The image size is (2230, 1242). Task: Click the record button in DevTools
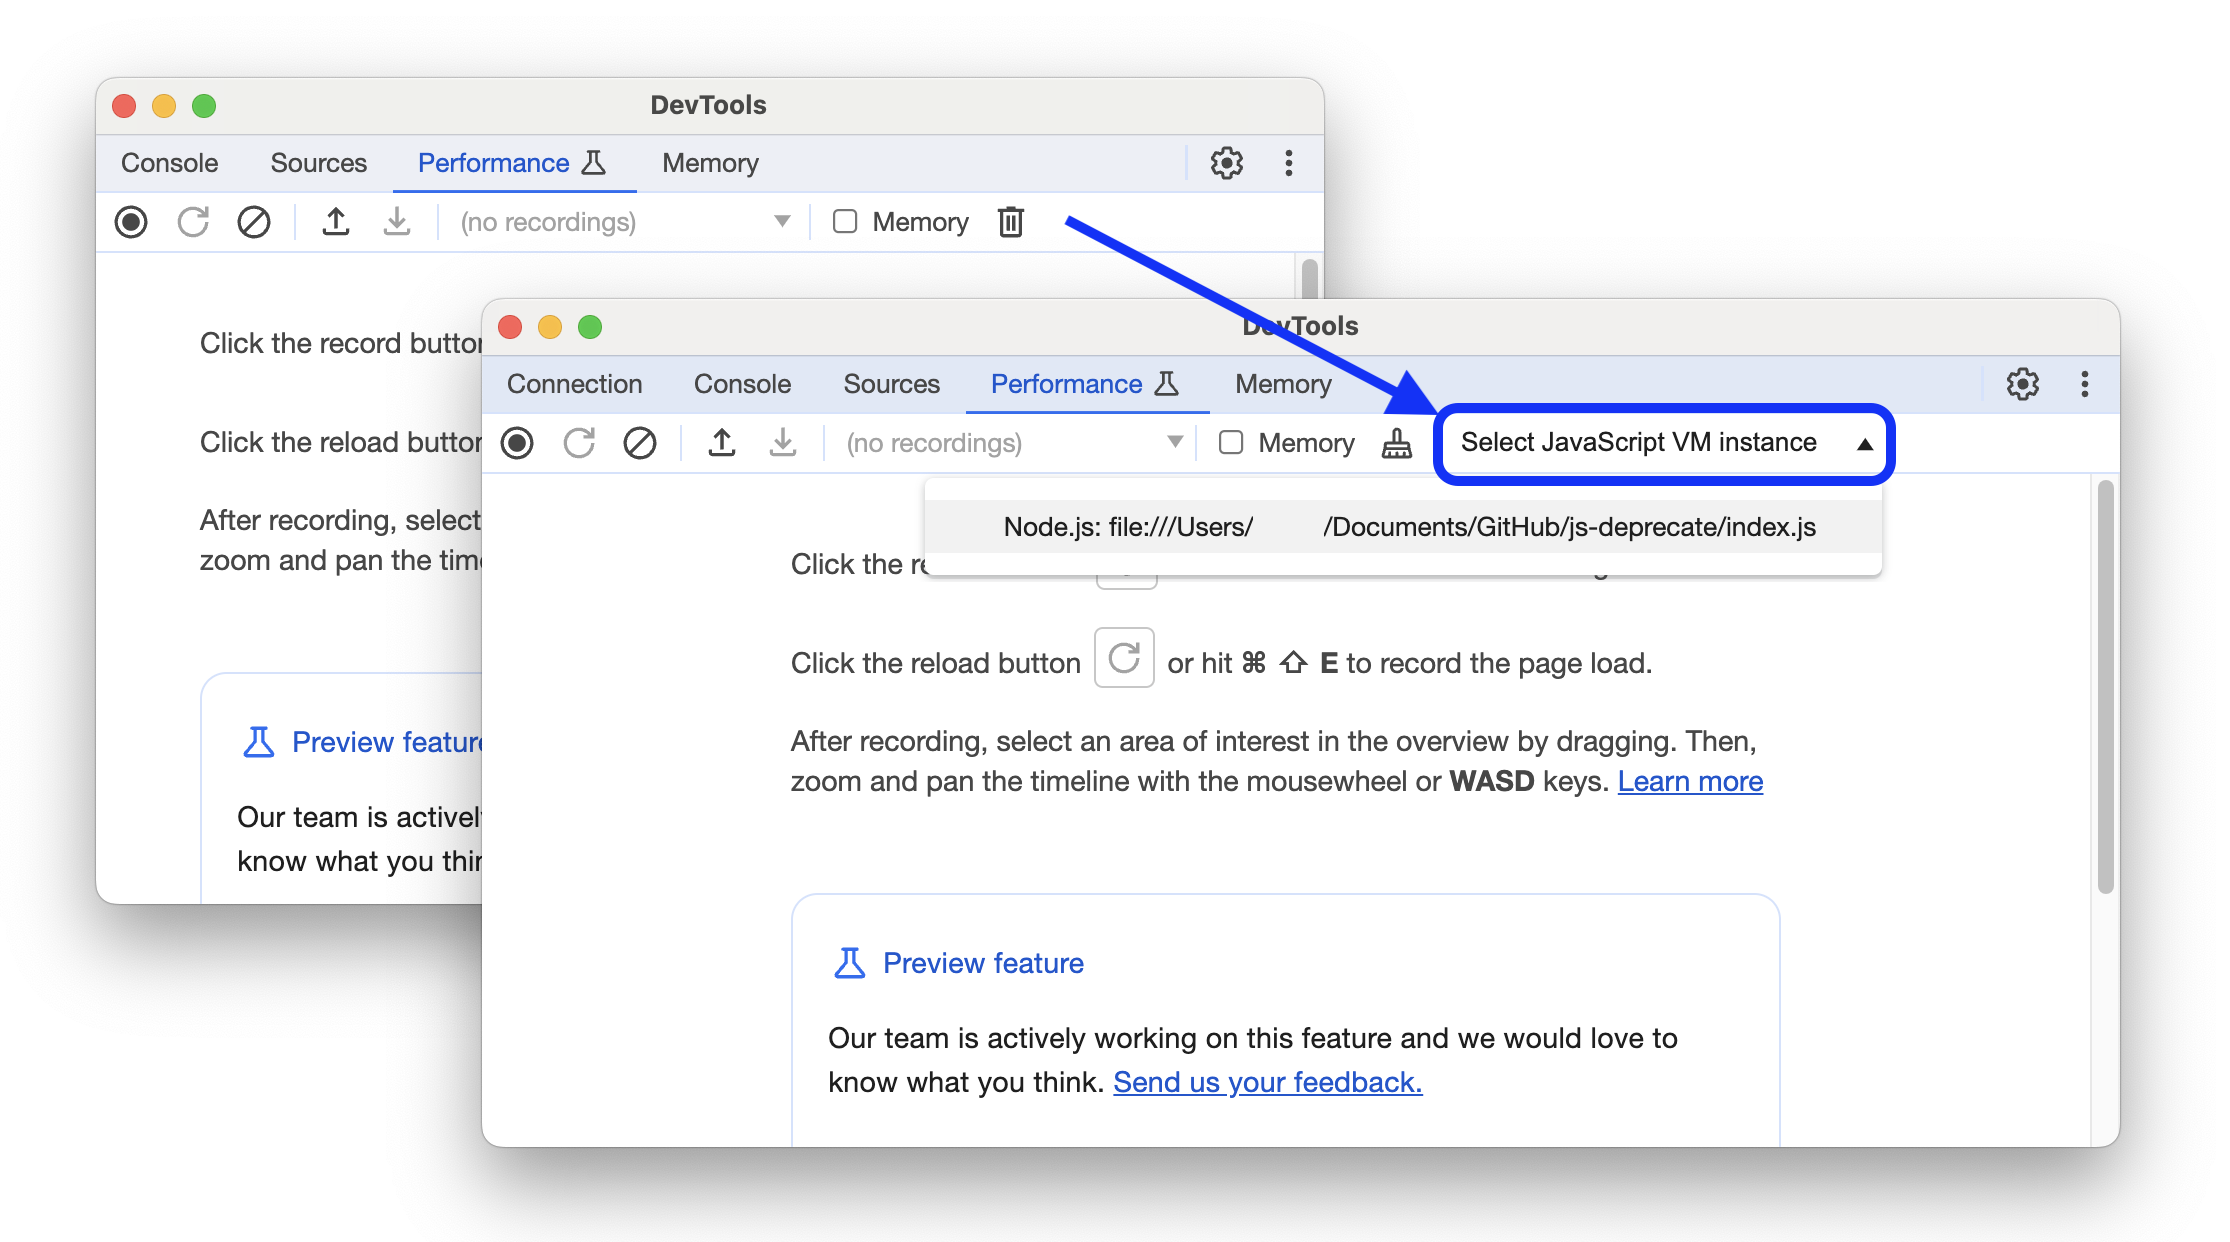pos(520,444)
